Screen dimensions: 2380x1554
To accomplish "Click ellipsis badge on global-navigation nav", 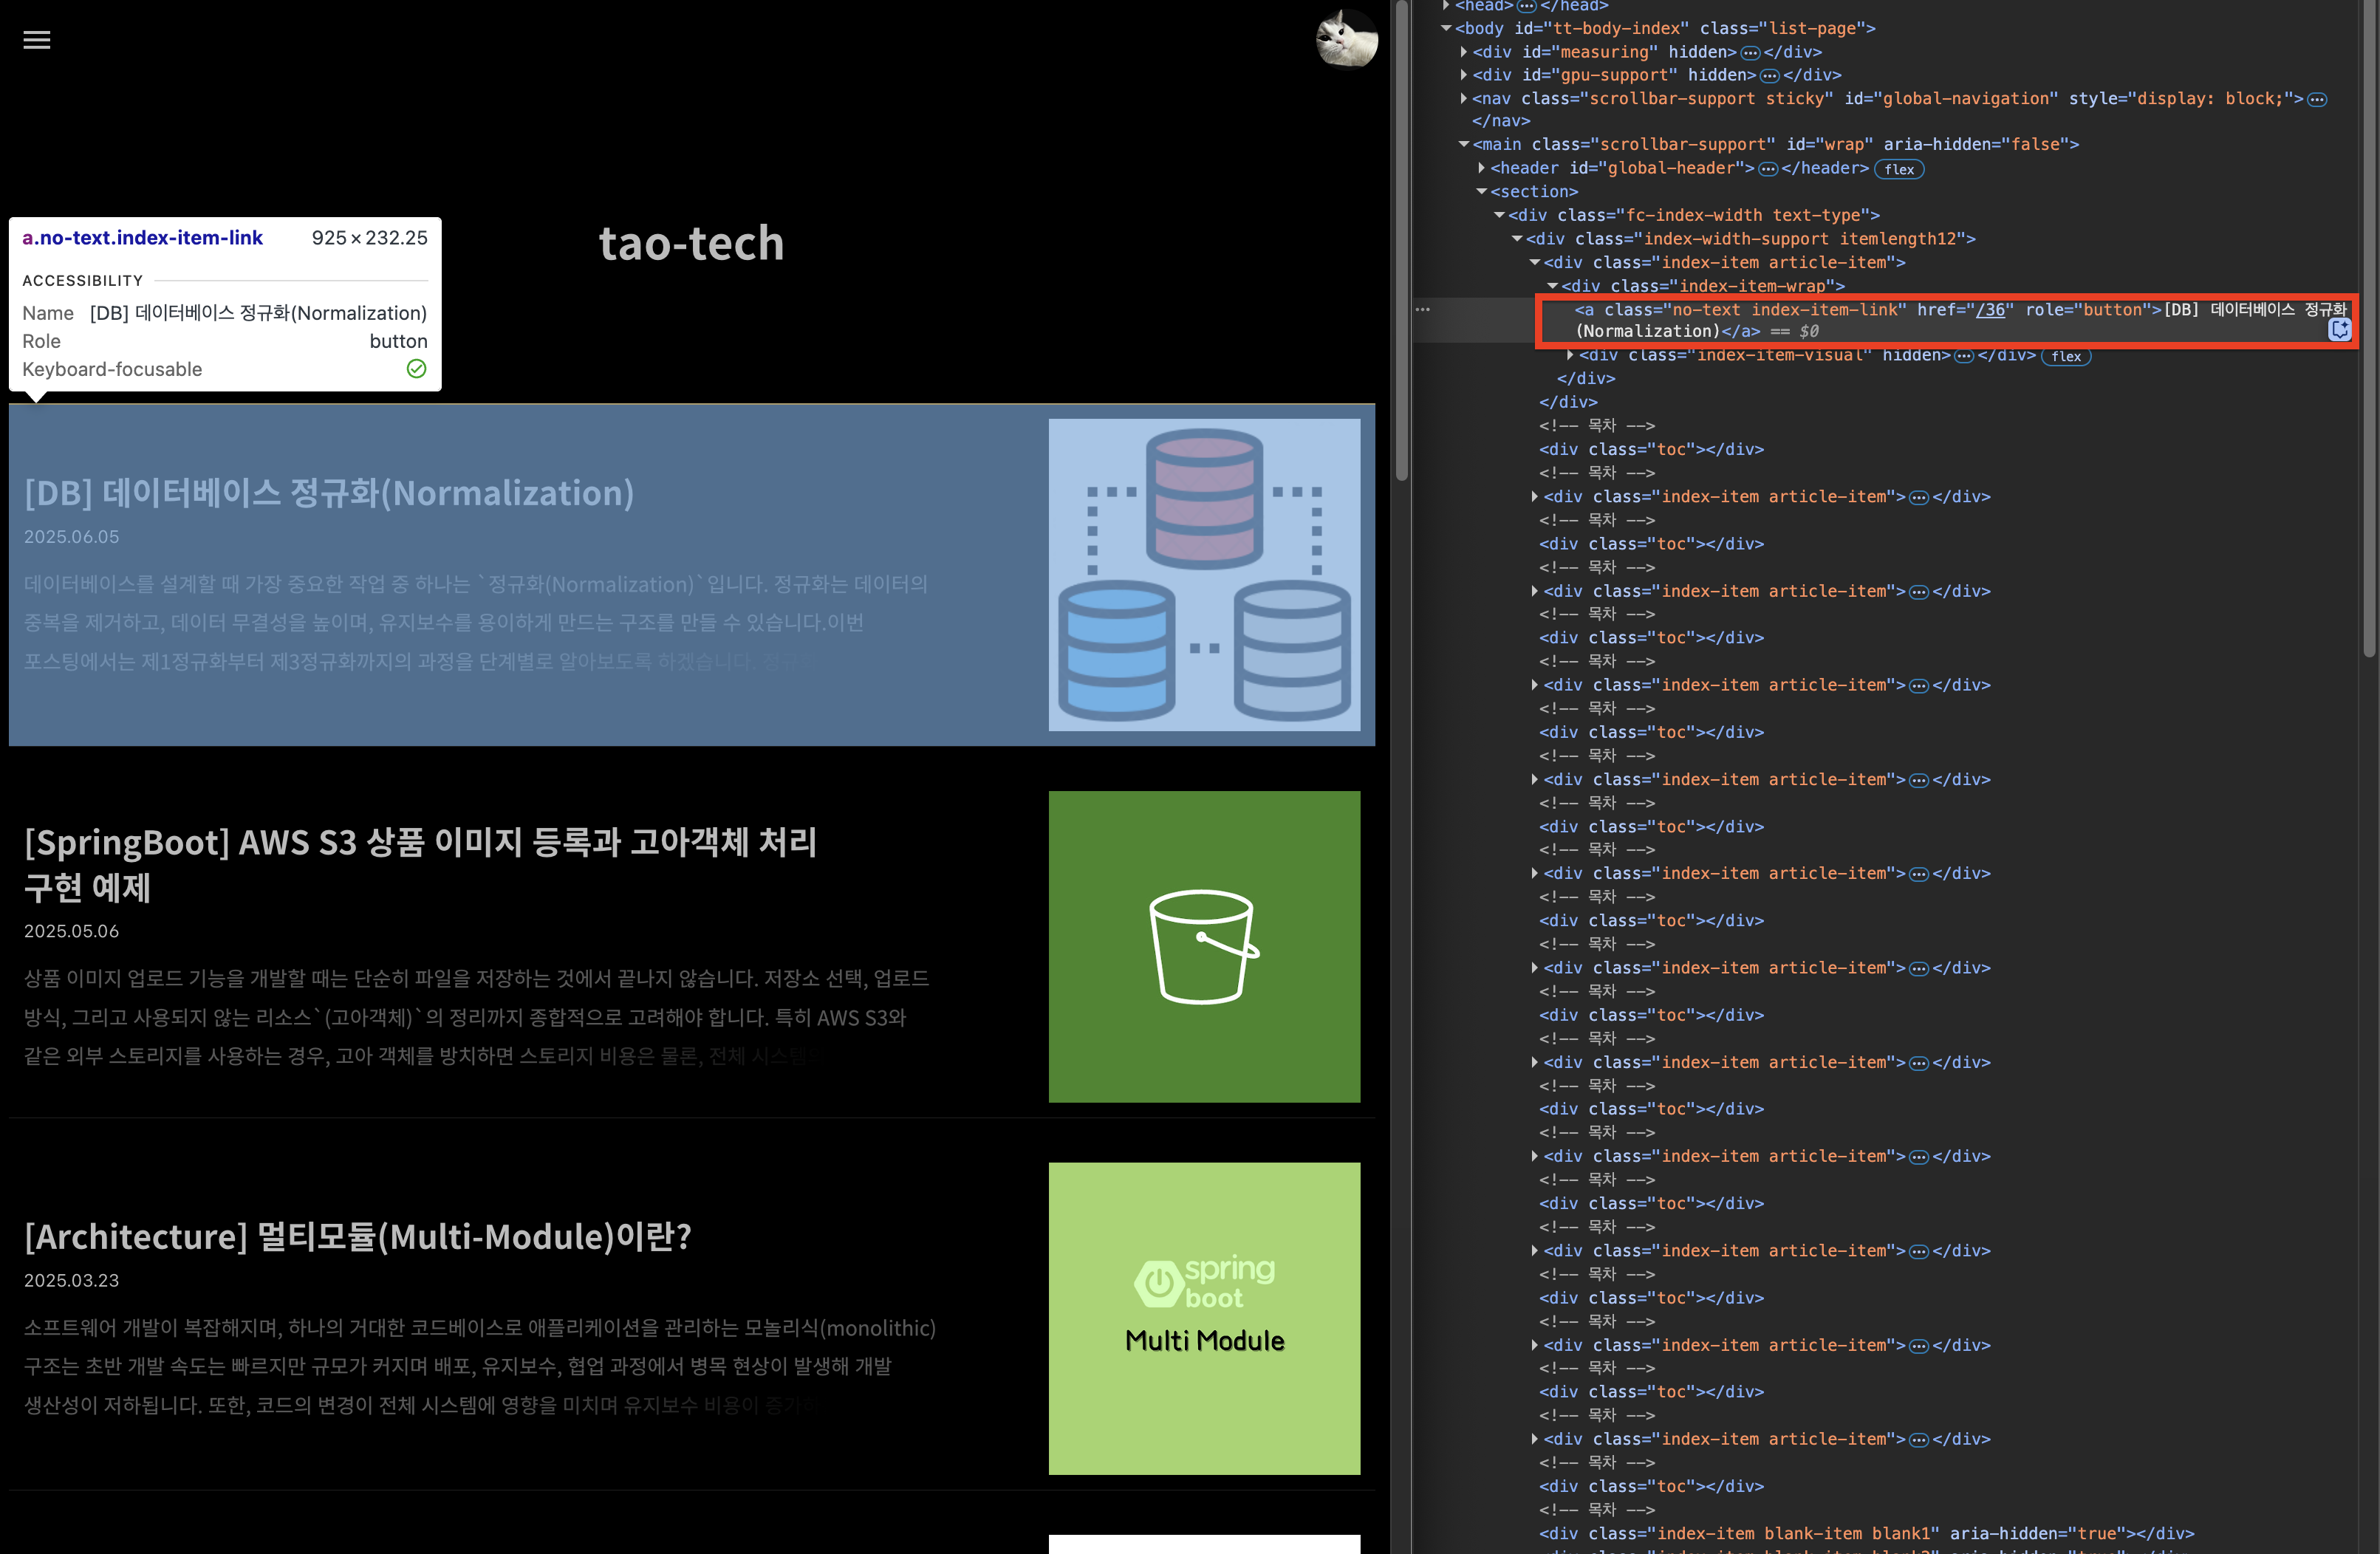I will coord(2317,99).
